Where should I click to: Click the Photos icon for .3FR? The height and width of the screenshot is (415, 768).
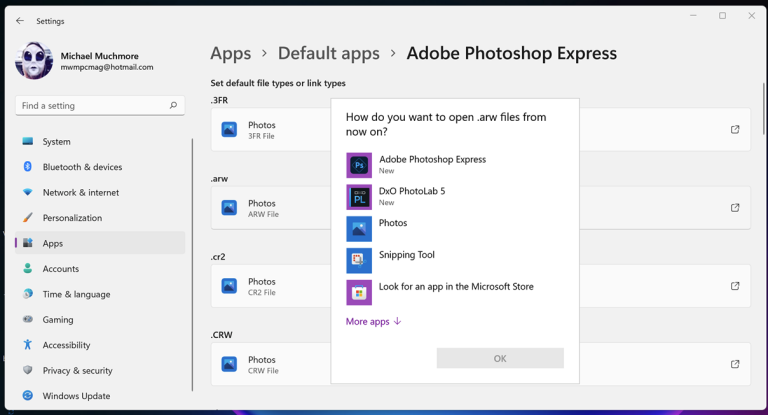(229, 129)
